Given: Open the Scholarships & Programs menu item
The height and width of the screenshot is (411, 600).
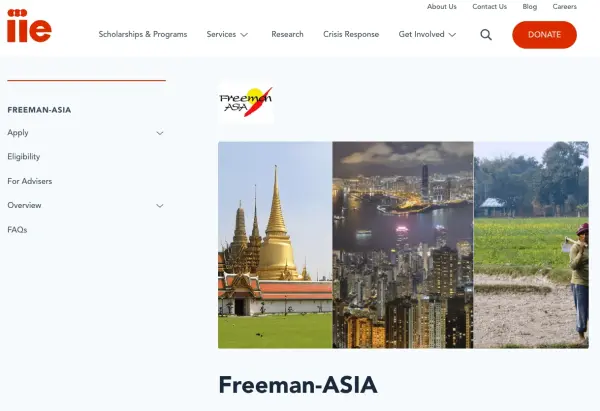Looking at the screenshot, I should coord(143,34).
